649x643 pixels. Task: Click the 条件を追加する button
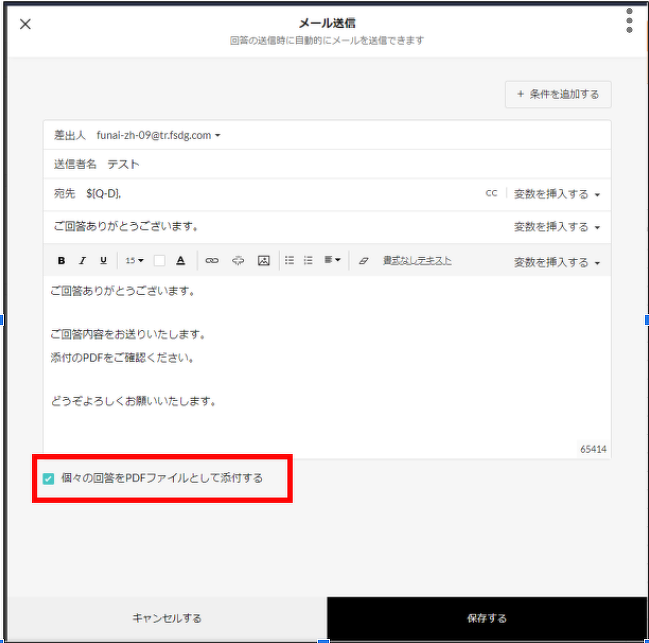(x=558, y=95)
